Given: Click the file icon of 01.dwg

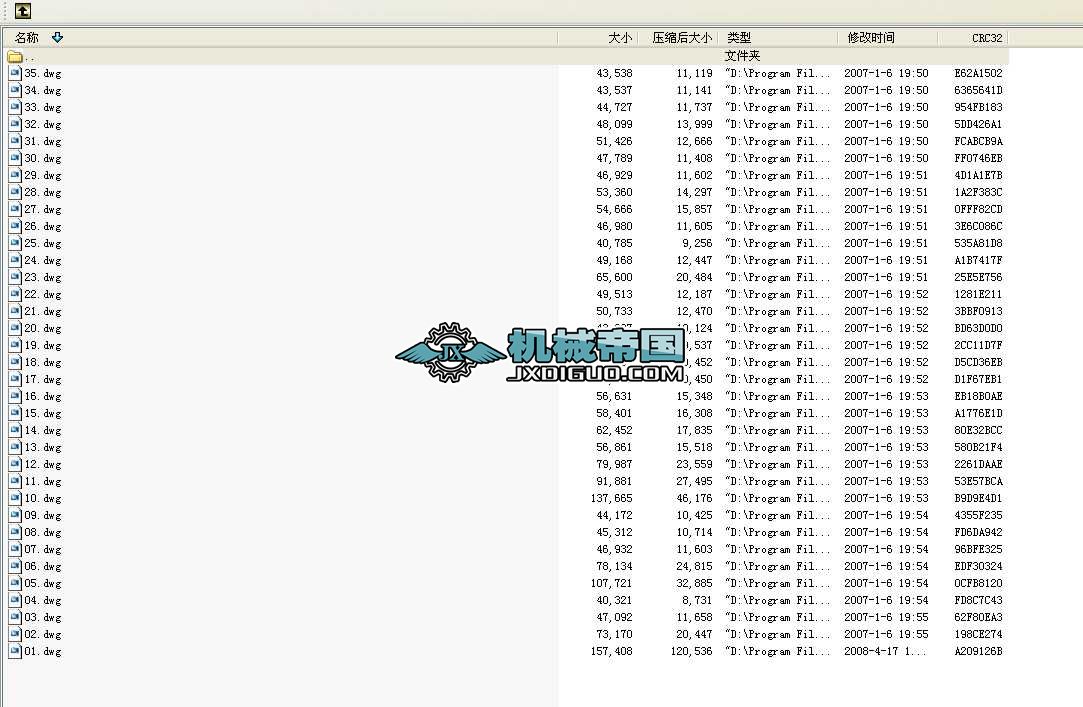Looking at the screenshot, I should 14,651.
